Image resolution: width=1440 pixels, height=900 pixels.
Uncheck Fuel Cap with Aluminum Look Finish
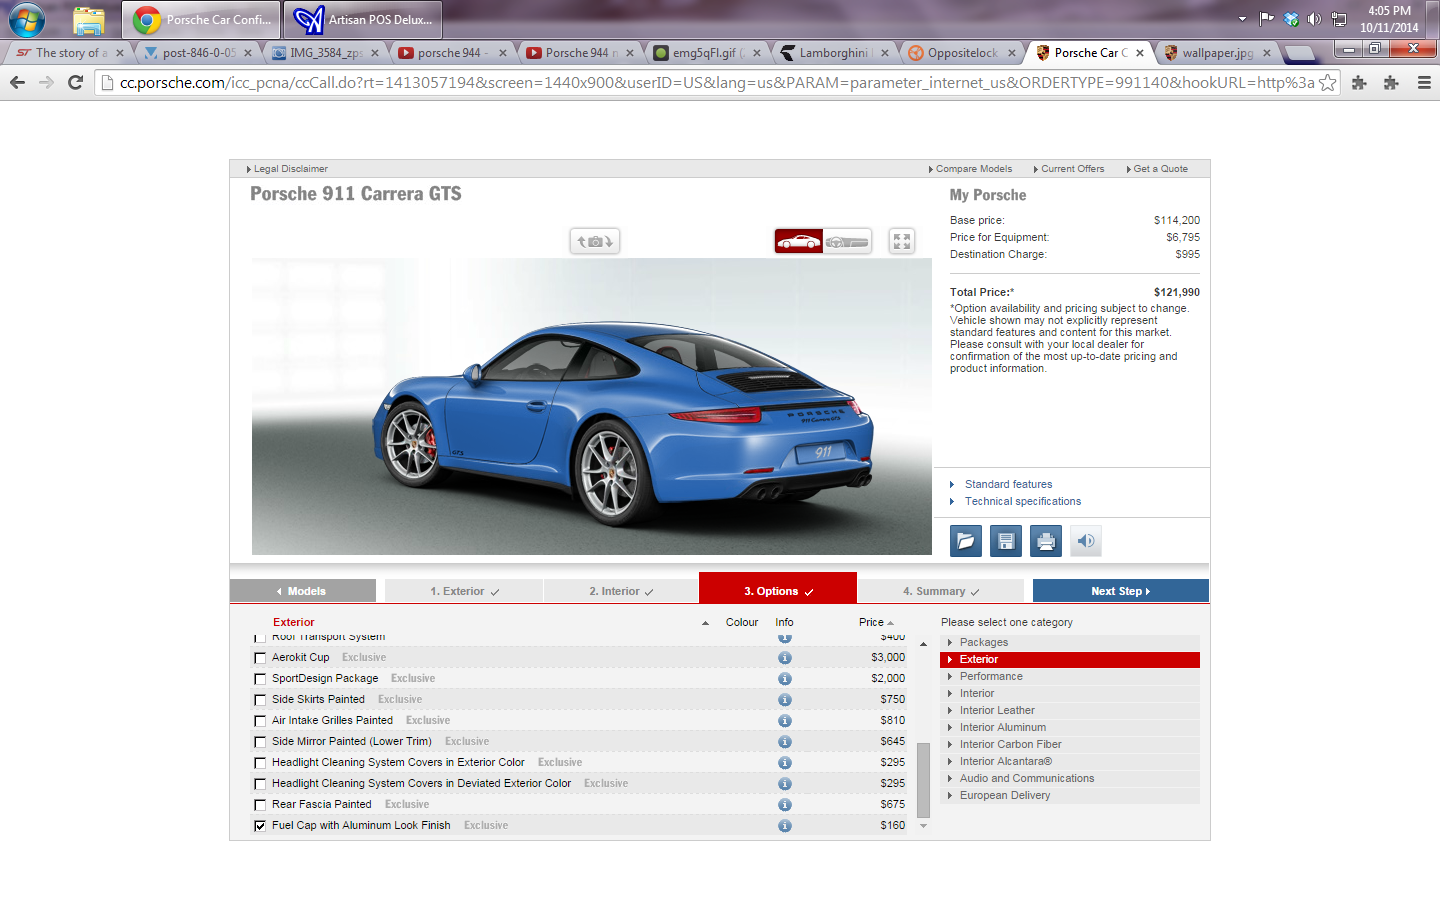coord(260,826)
